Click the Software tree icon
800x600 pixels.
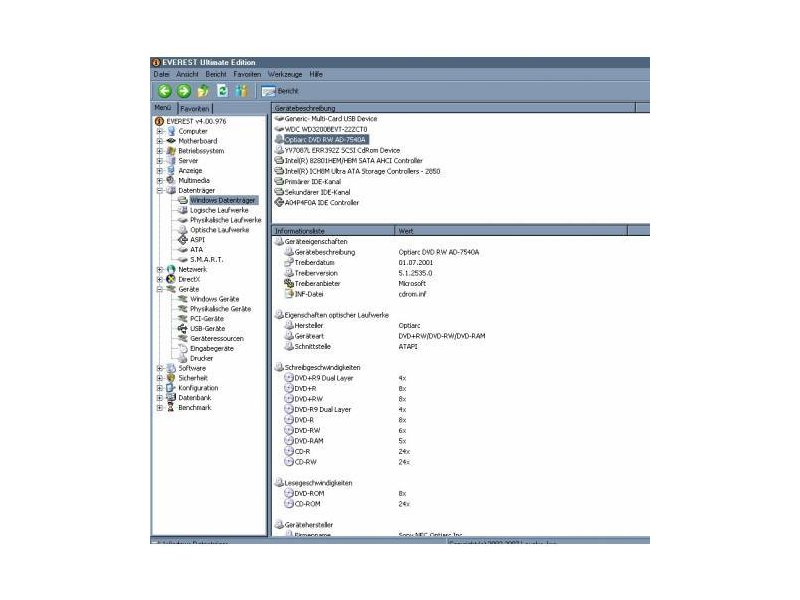171,368
